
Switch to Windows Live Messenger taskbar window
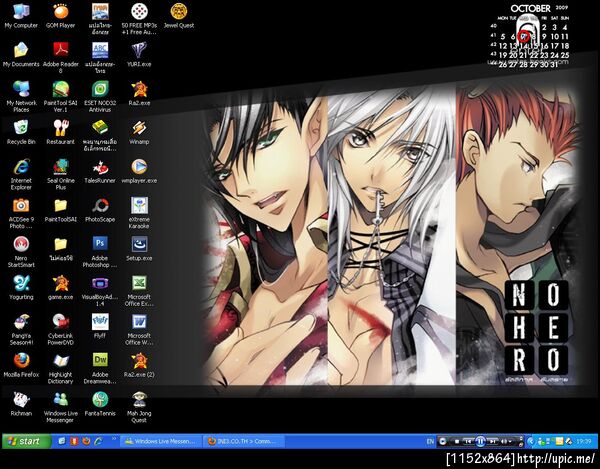tap(161, 441)
